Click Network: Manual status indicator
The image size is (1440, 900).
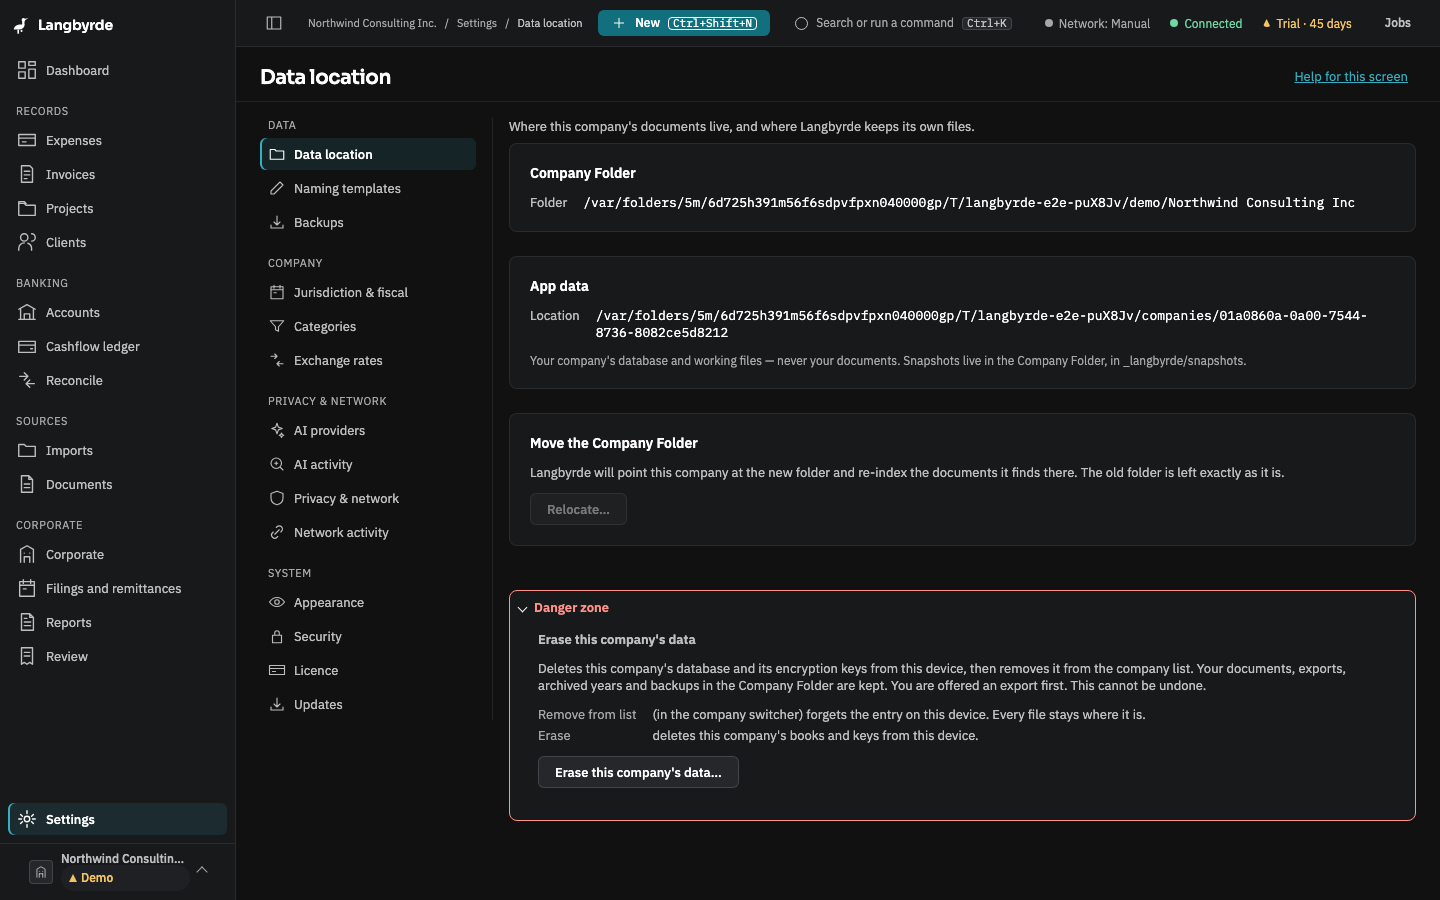(1097, 23)
